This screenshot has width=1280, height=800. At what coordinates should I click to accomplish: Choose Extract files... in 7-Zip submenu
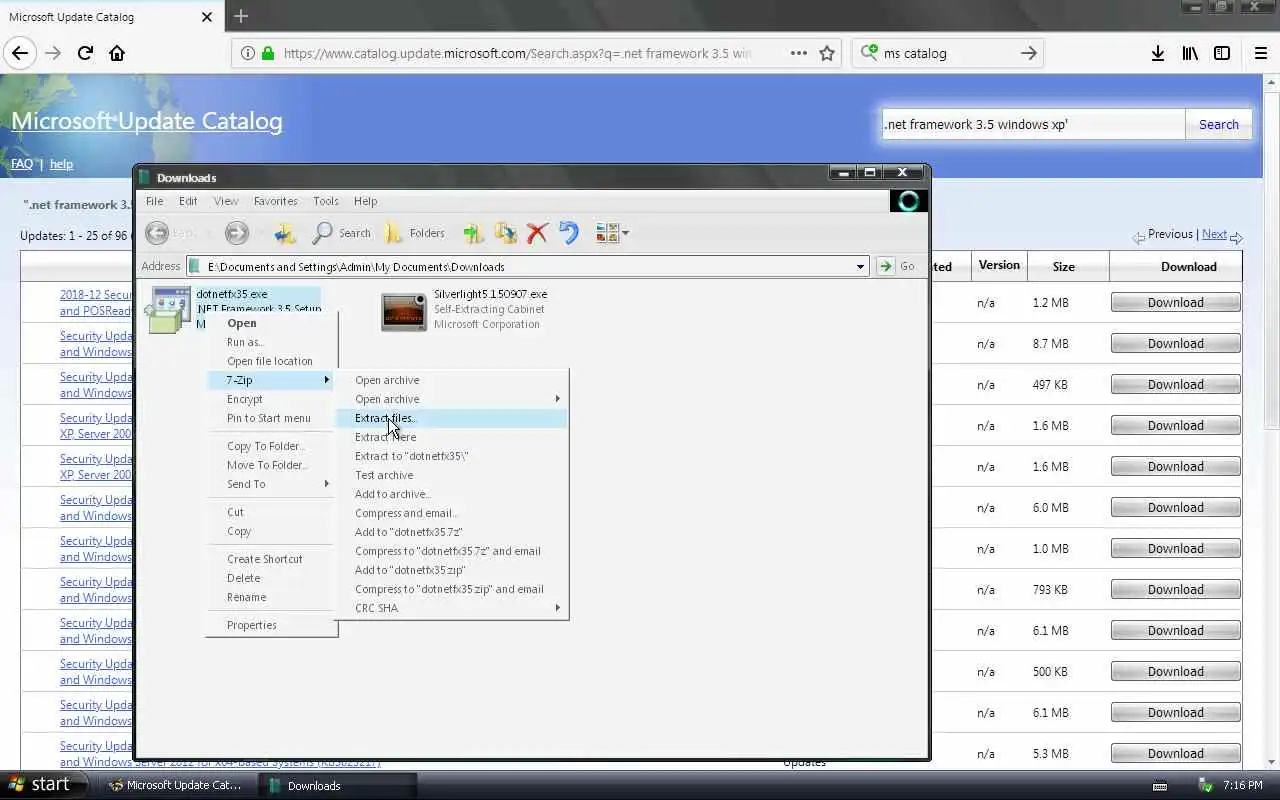coord(451,418)
